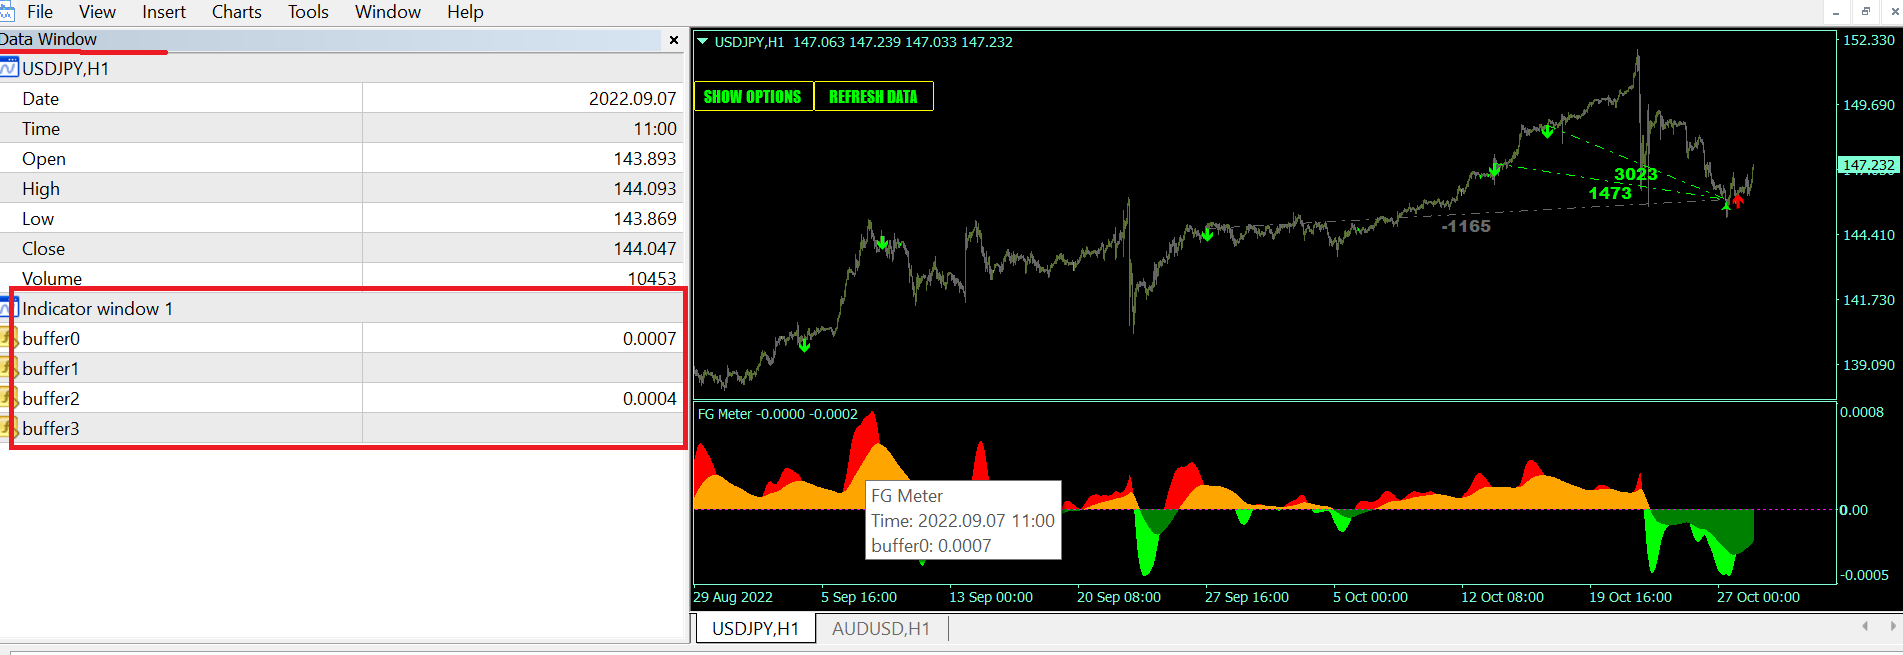Click the 27 Sep 16:00 time axis label

pyautogui.click(x=1247, y=597)
